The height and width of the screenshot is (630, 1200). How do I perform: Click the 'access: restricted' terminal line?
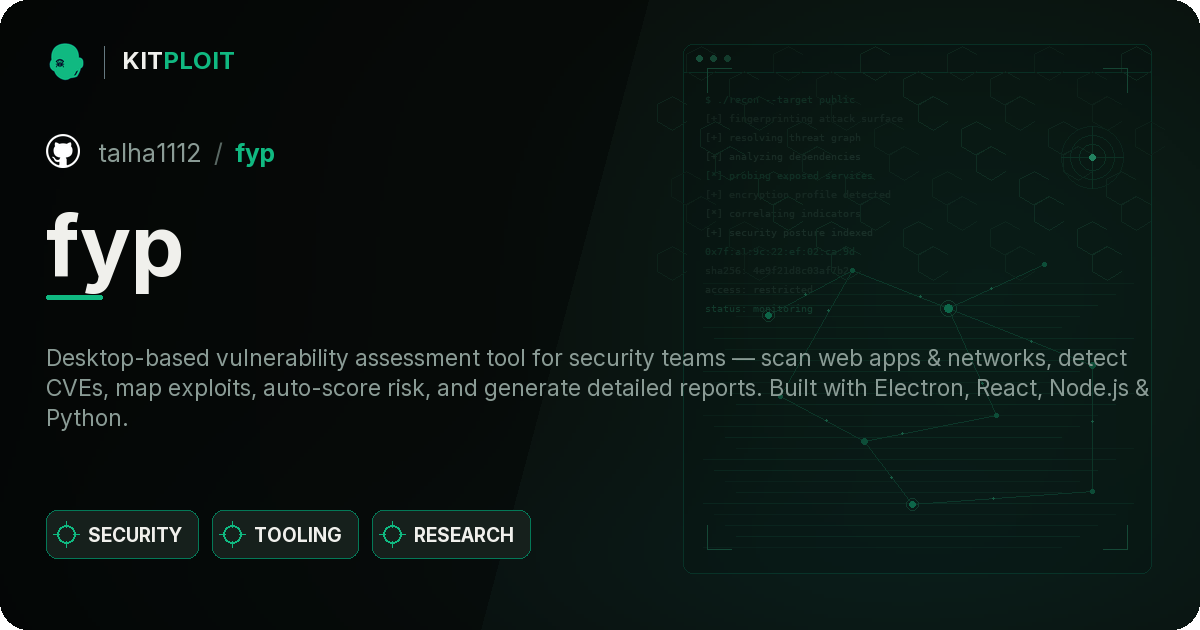point(759,290)
